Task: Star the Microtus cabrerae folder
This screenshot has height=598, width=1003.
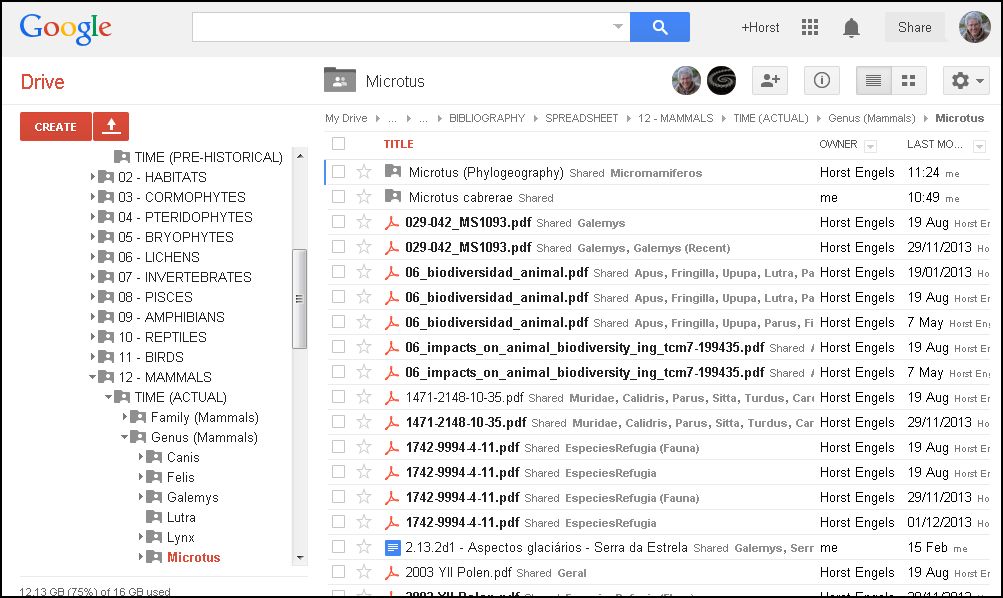Action: click(364, 196)
